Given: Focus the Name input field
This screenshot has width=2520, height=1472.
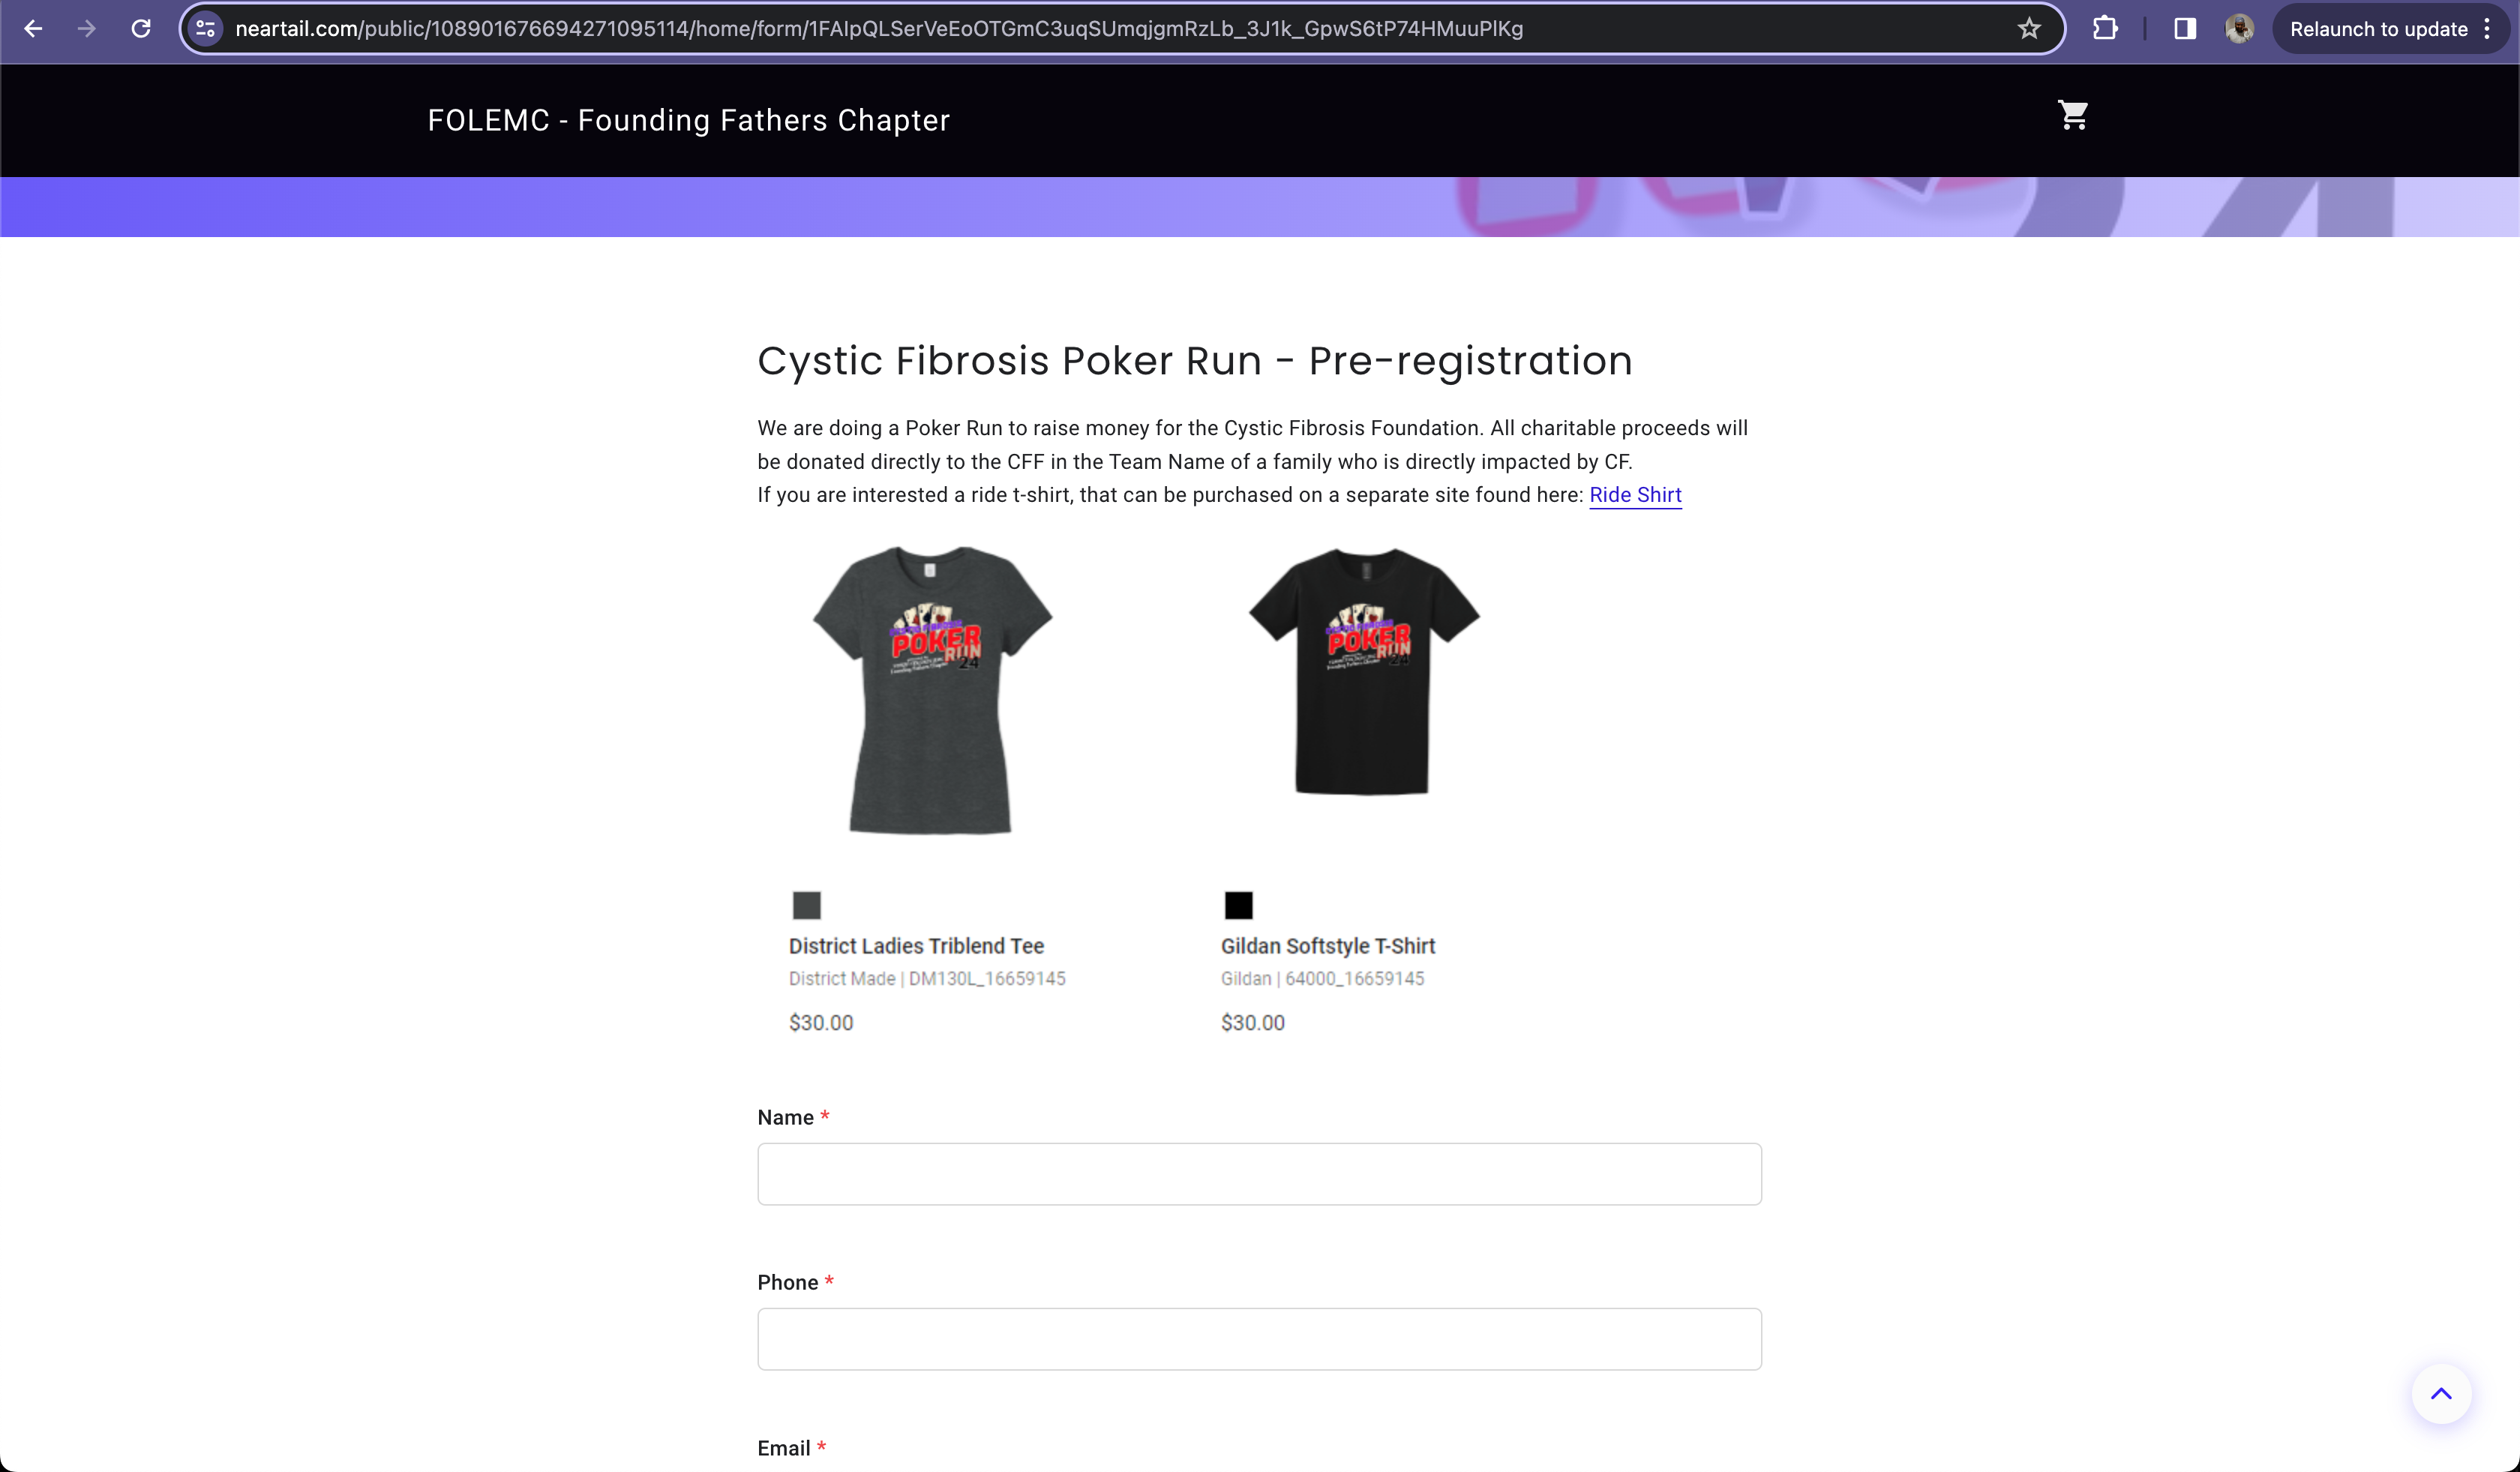Looking at the screenshot, I should tap(1259, 1174).
